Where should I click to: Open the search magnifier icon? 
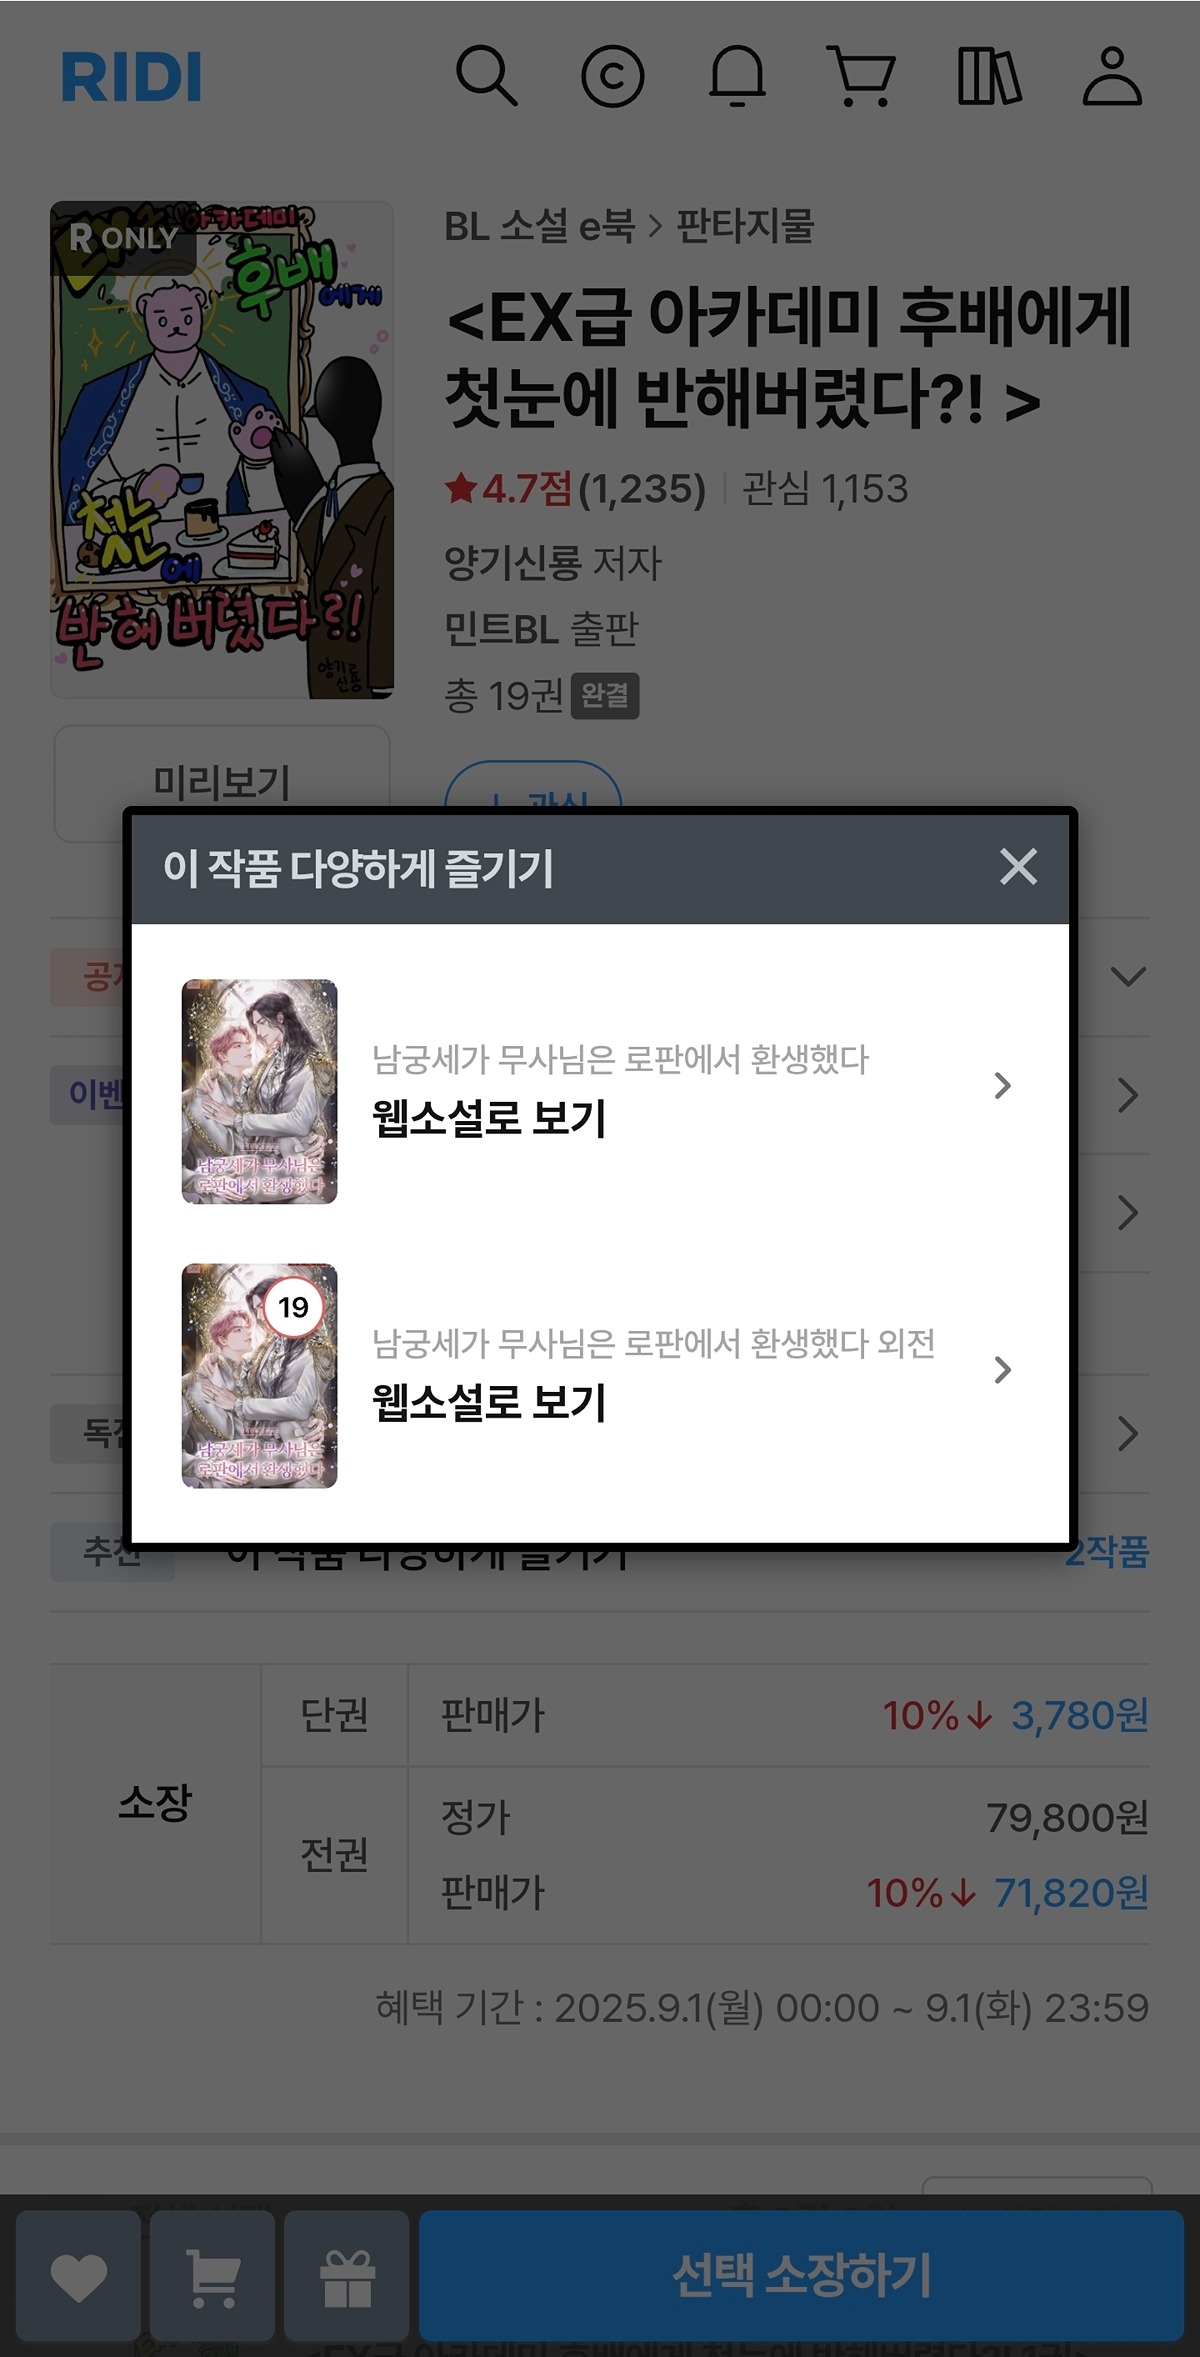[486, 76]
